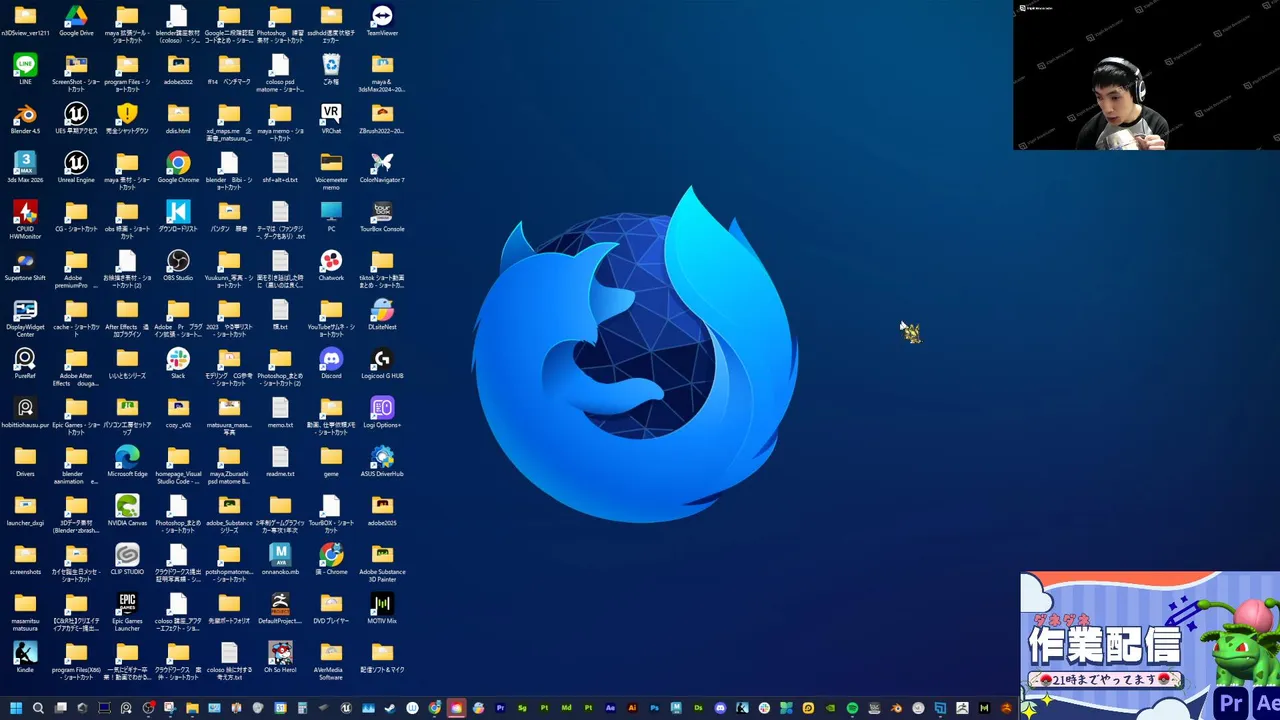This screenshot has width=1280, height=720.
Task: Open Spotify from the taskbar
Action: (852, 708)
